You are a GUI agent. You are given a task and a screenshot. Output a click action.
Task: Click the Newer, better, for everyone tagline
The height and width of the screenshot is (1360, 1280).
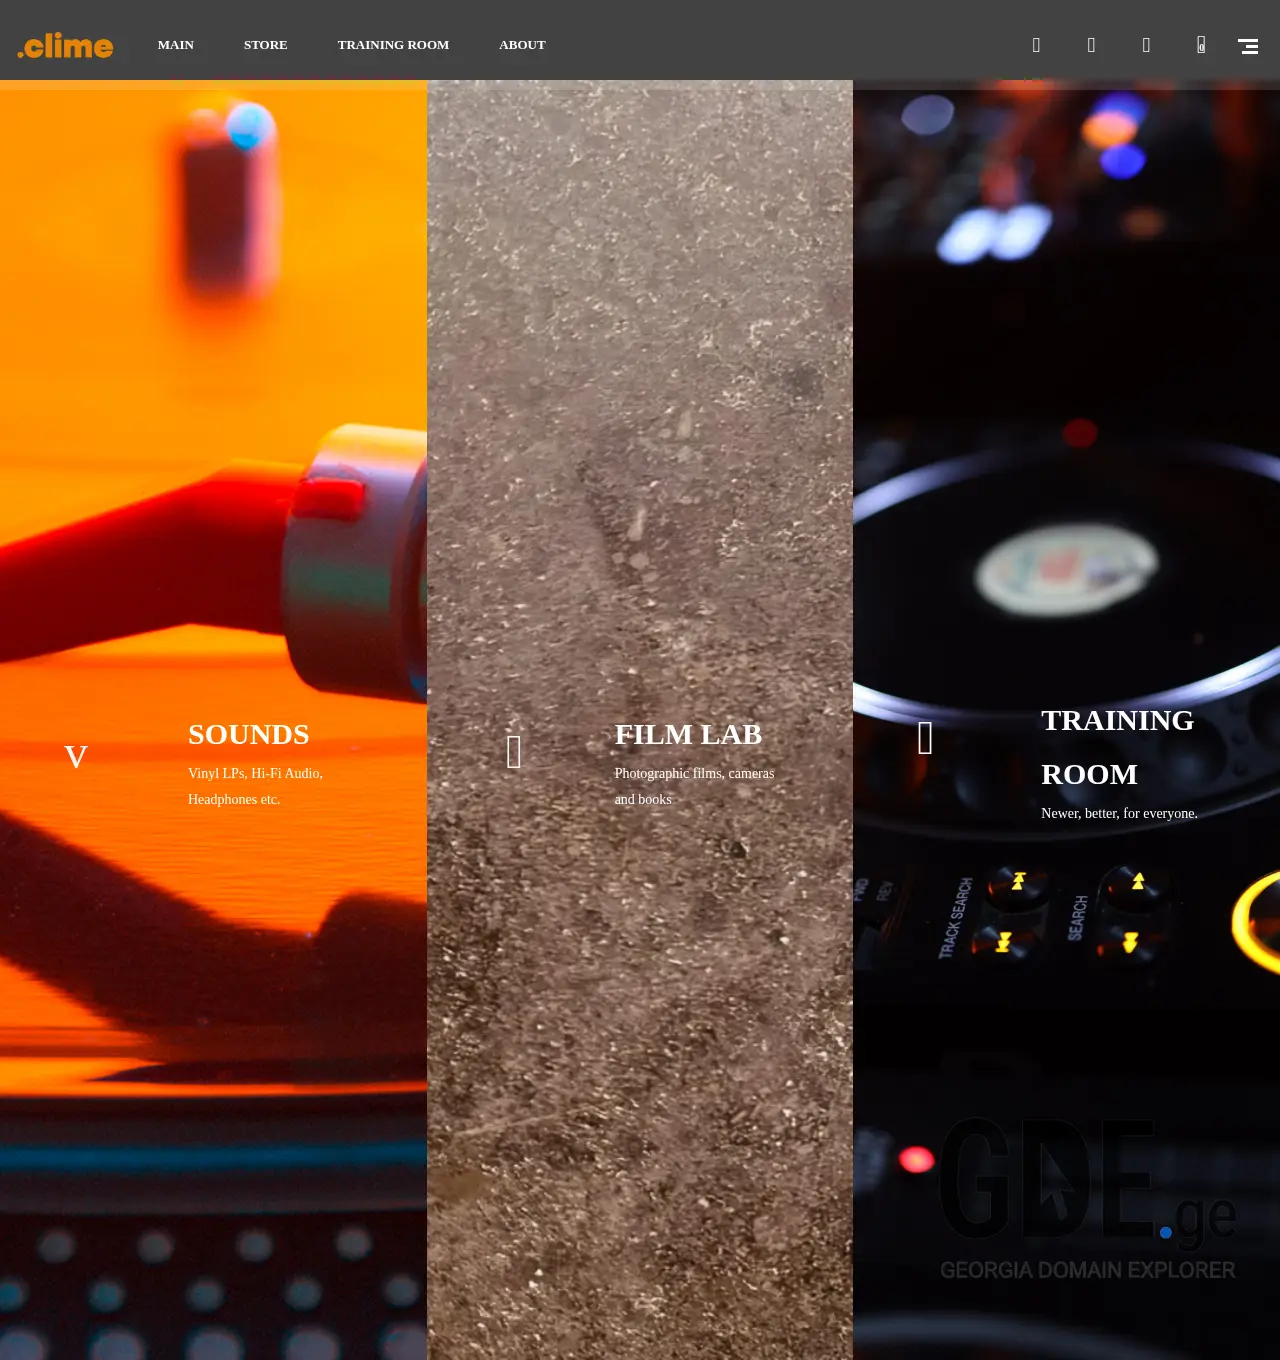pyautogui.click(x=1119, y=813)
